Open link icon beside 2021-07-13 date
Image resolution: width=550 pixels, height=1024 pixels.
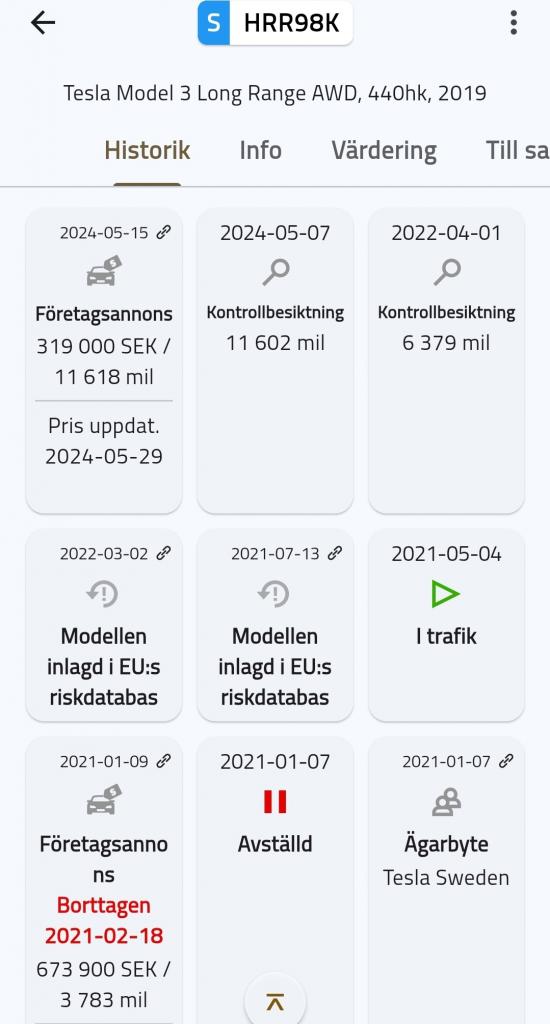(x=334, y=553)
